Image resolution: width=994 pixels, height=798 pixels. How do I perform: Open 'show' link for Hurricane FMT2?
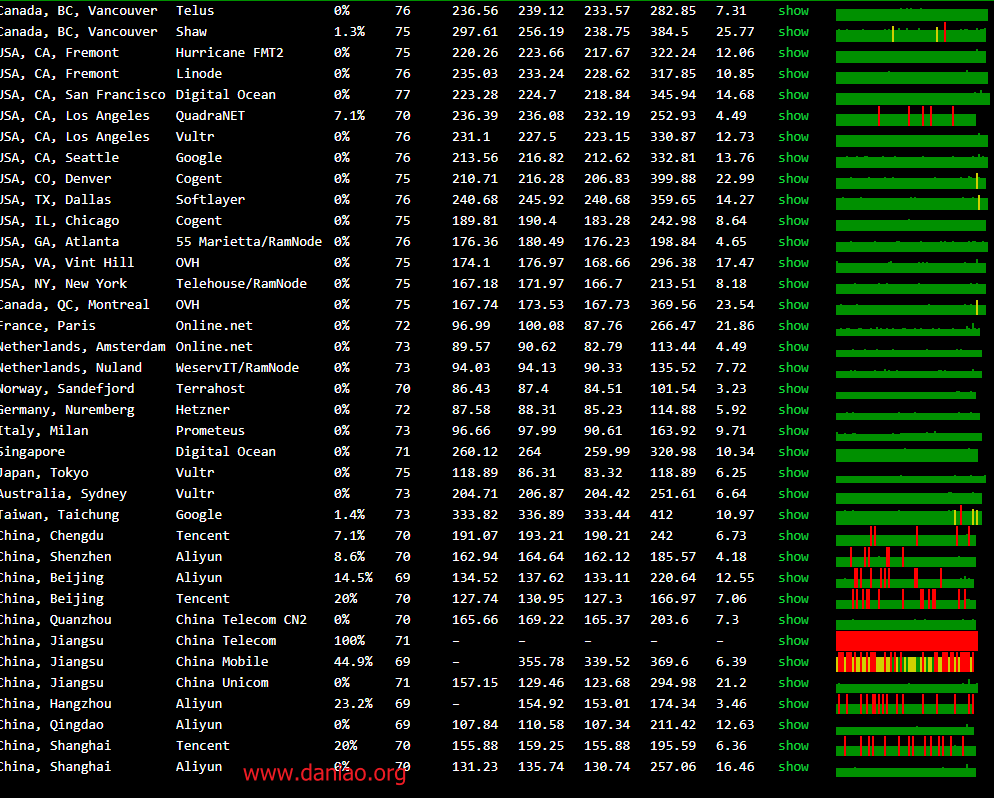coord(793,53)
